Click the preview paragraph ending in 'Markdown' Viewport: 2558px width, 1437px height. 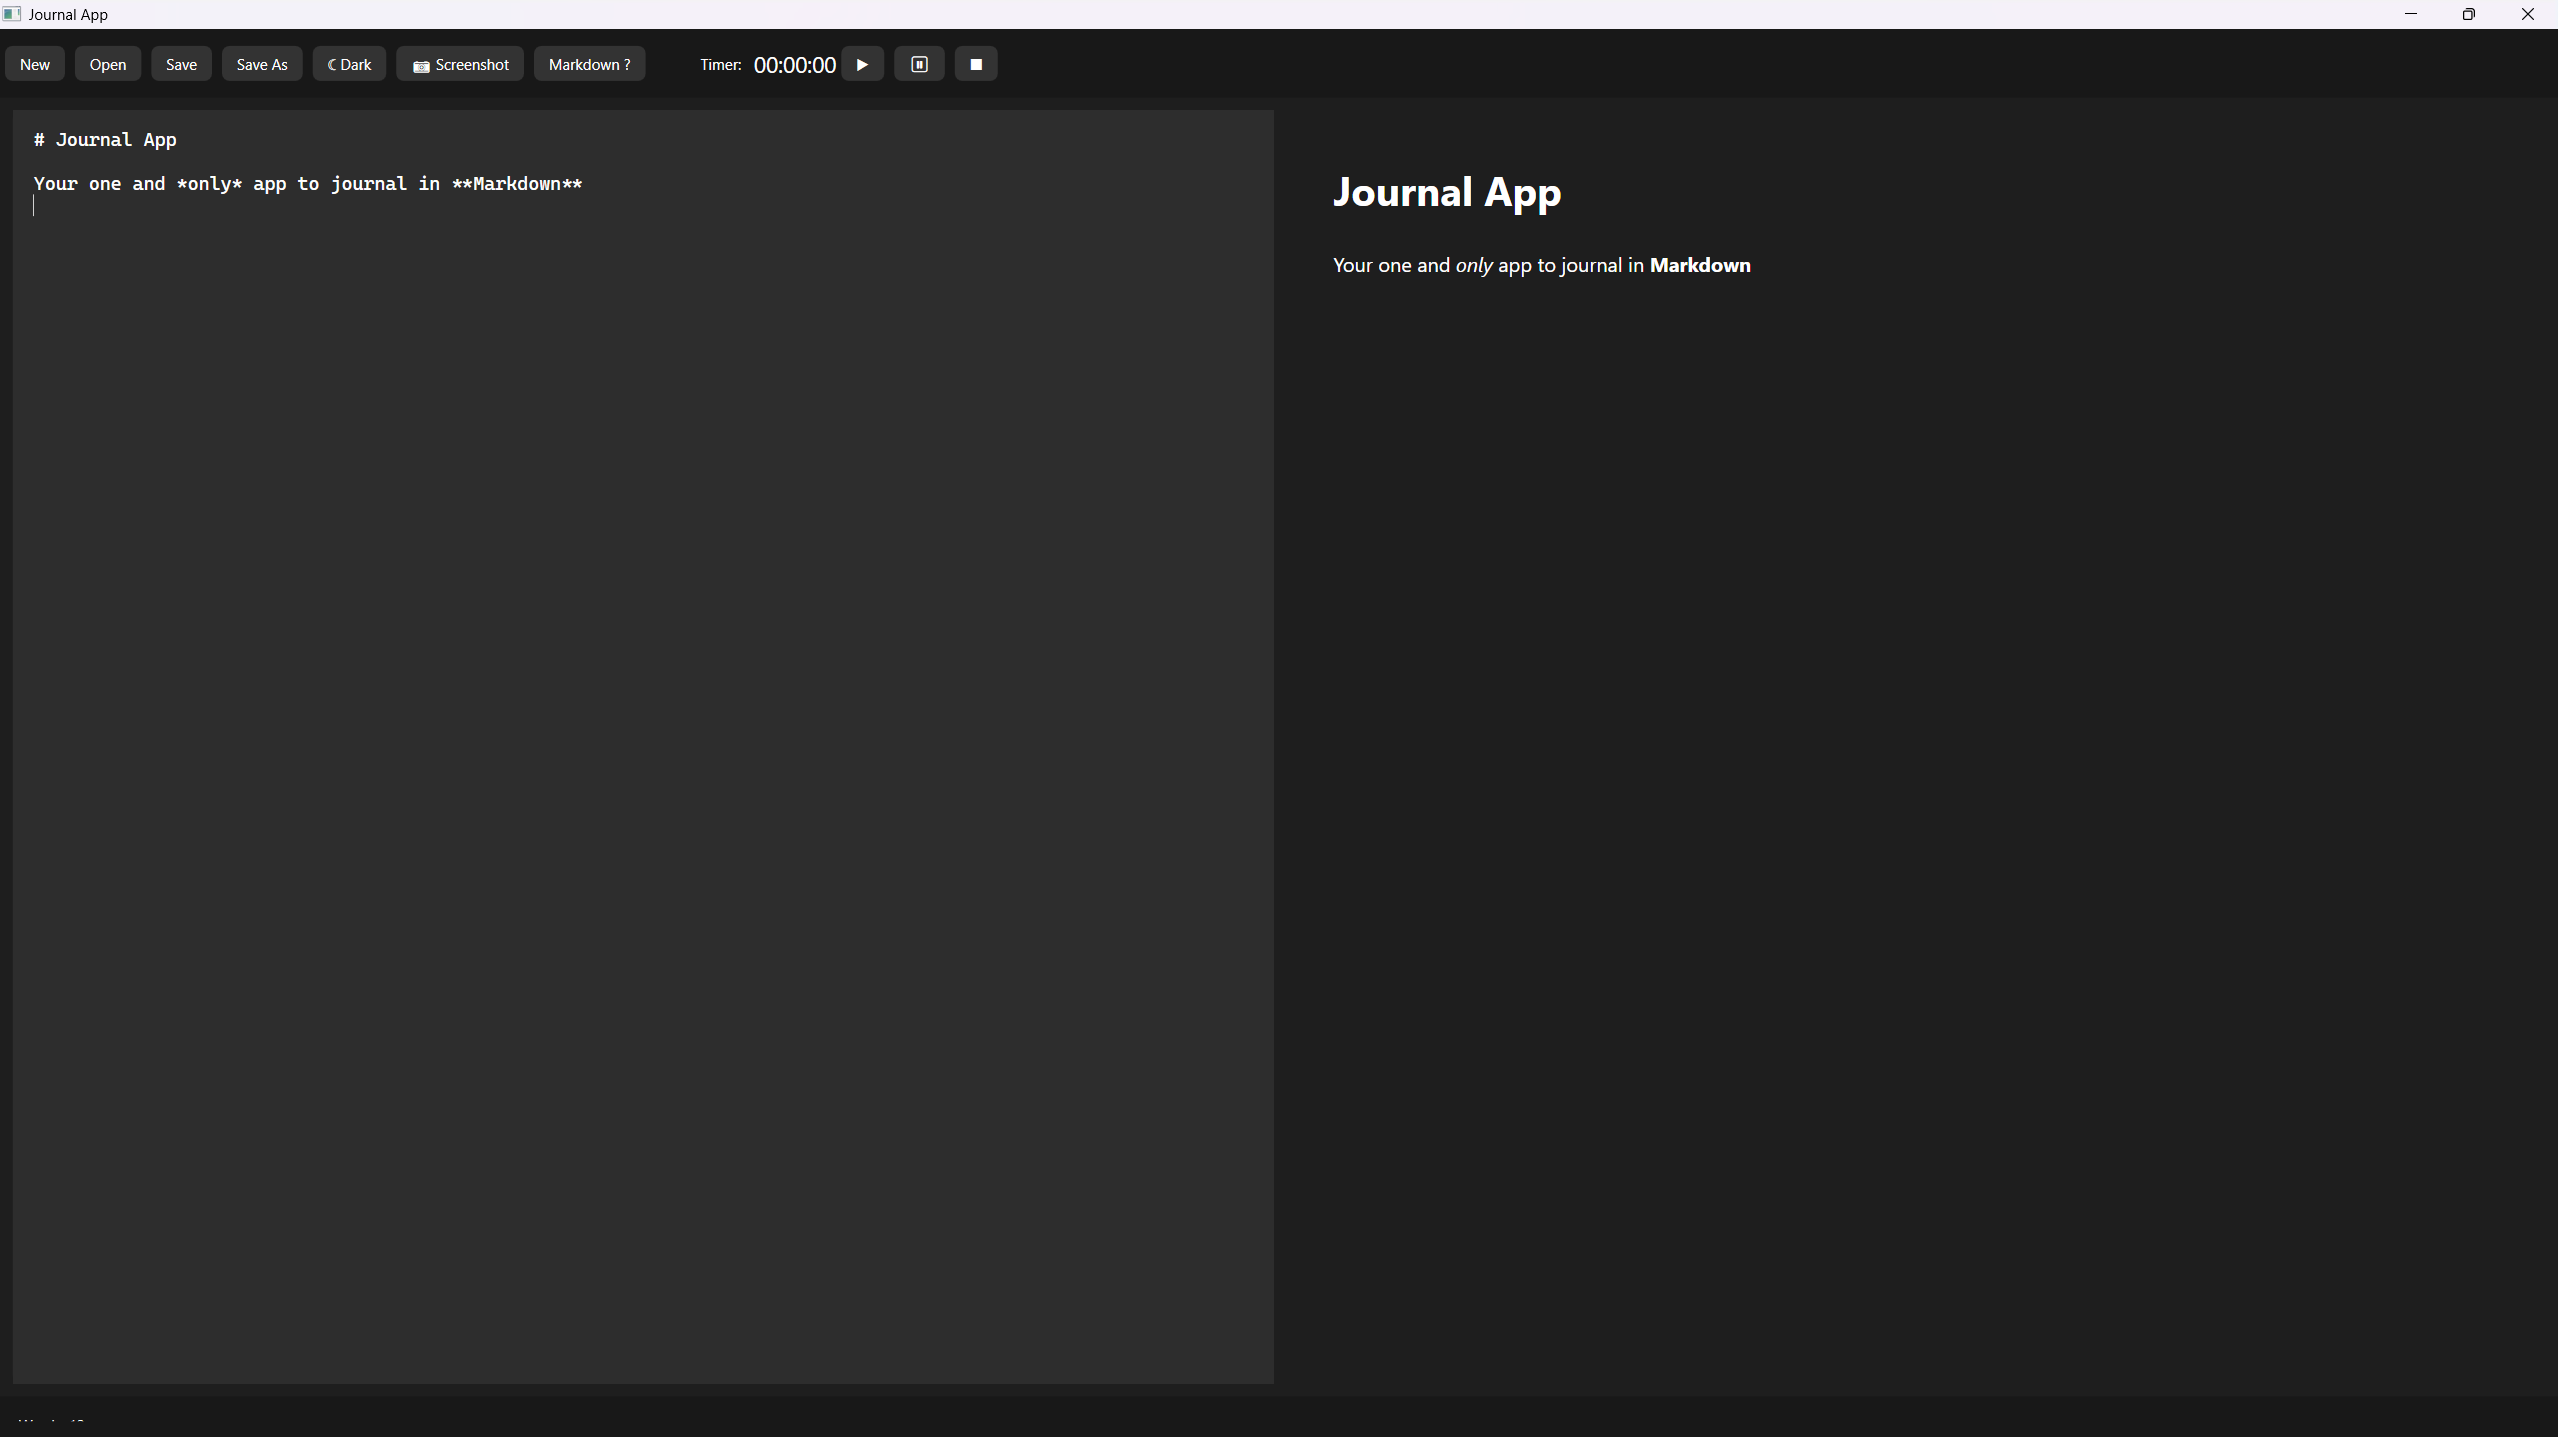1541,266
